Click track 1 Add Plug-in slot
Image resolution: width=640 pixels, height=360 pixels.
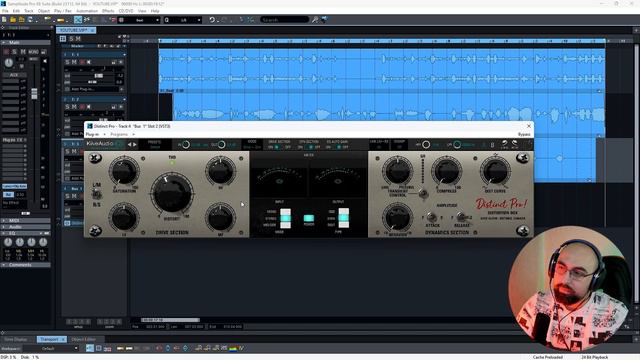pos(93,89)
